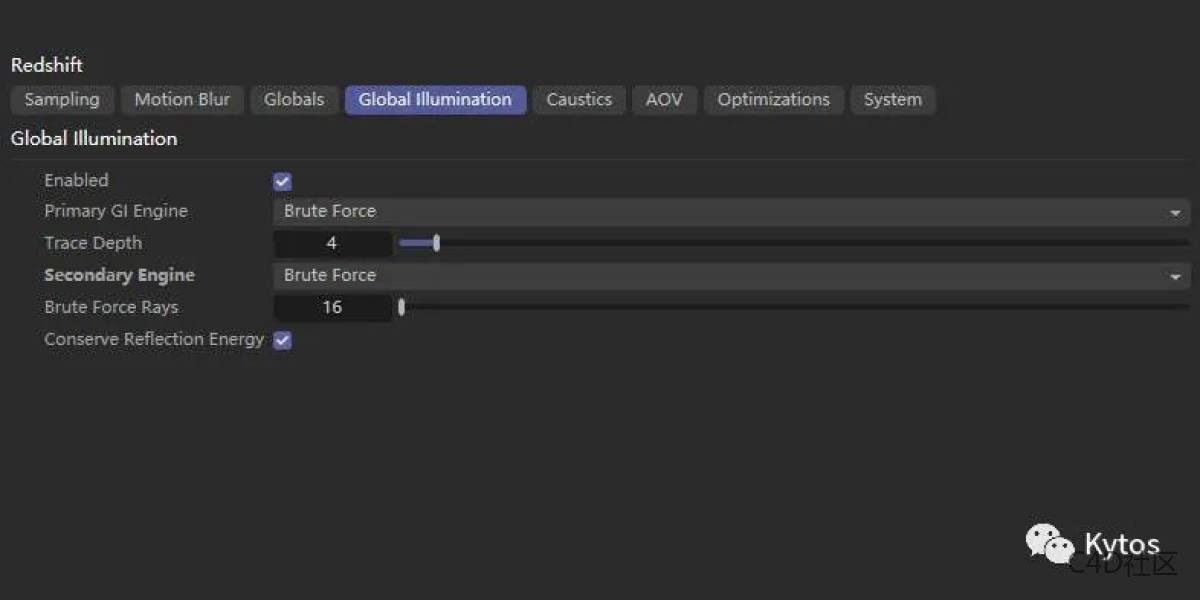Switch to the Sampling tab

click(x=61, y=99)
